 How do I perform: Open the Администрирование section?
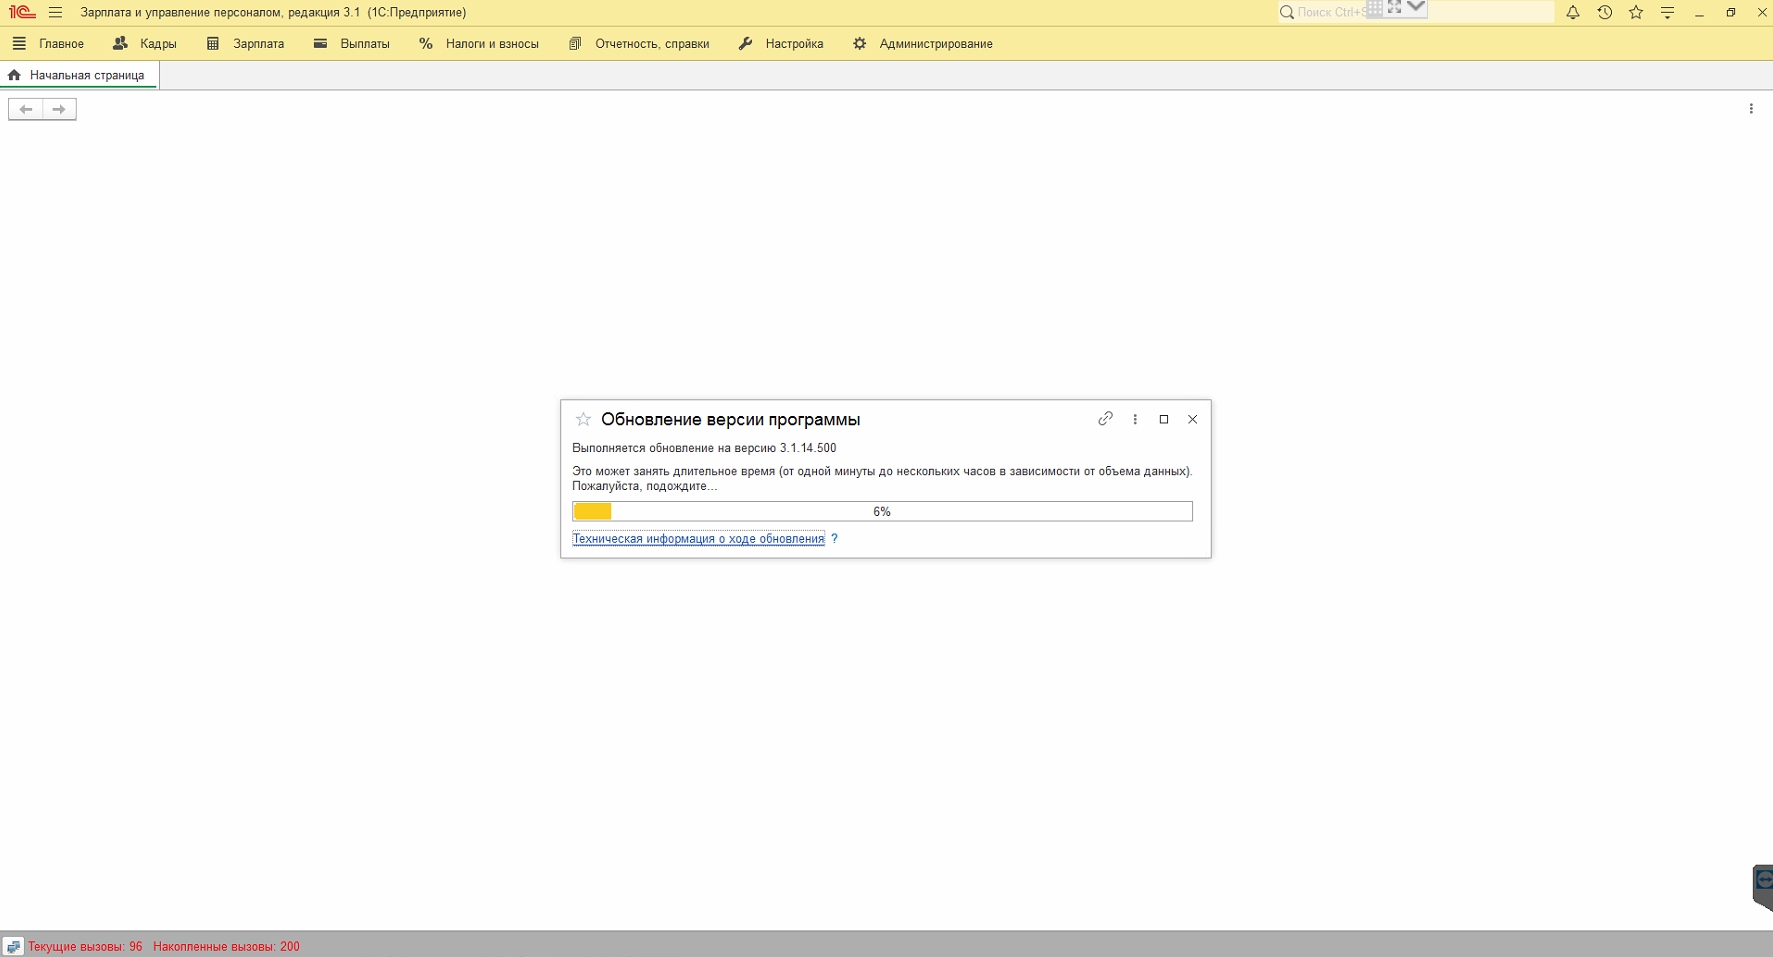[923, 44]
